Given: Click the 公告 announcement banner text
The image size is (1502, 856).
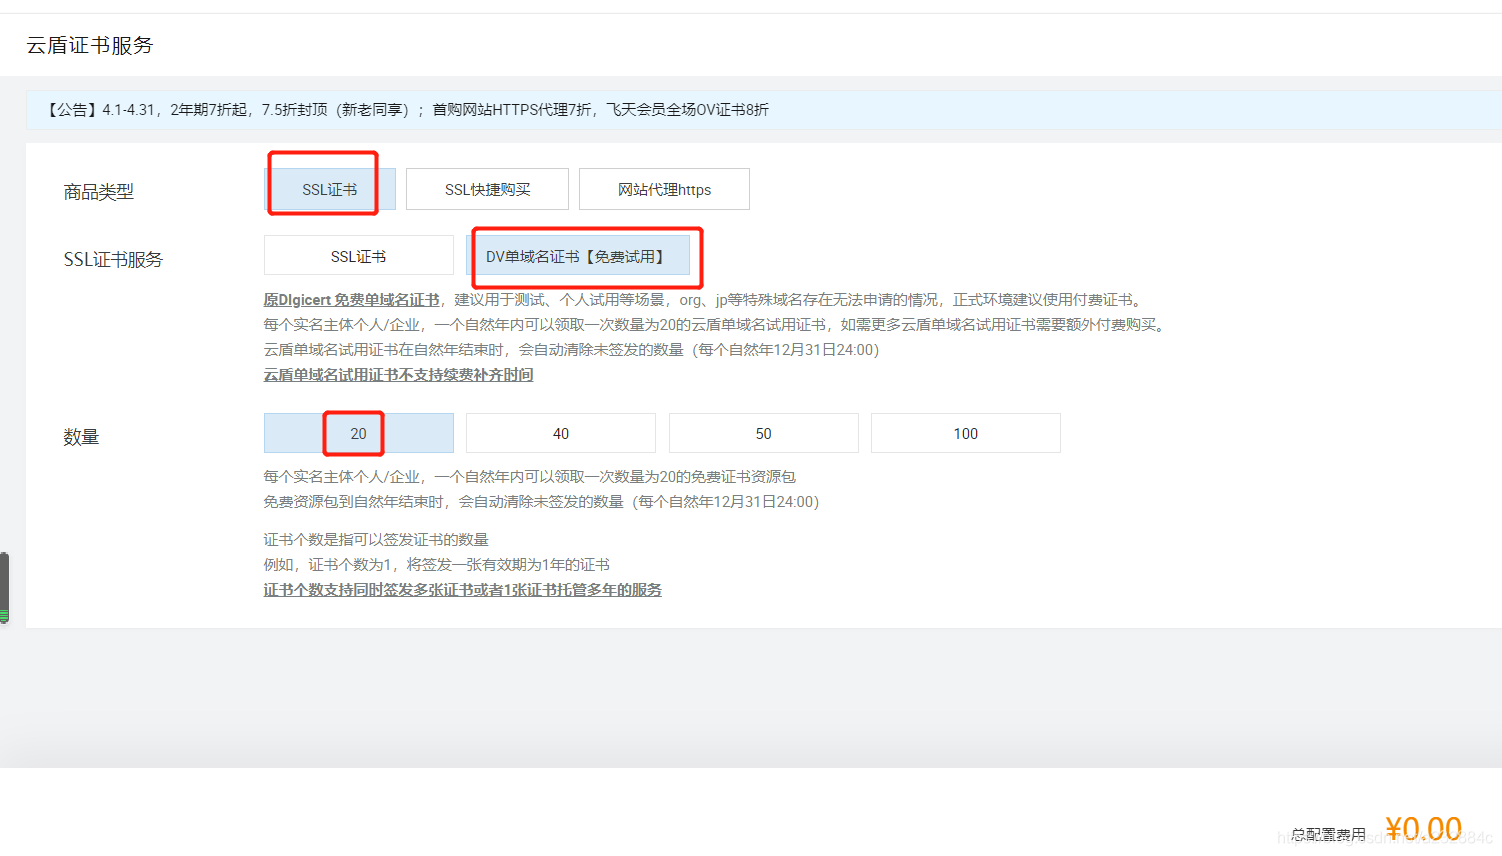Looking at the screenshot, I should 407,110.
